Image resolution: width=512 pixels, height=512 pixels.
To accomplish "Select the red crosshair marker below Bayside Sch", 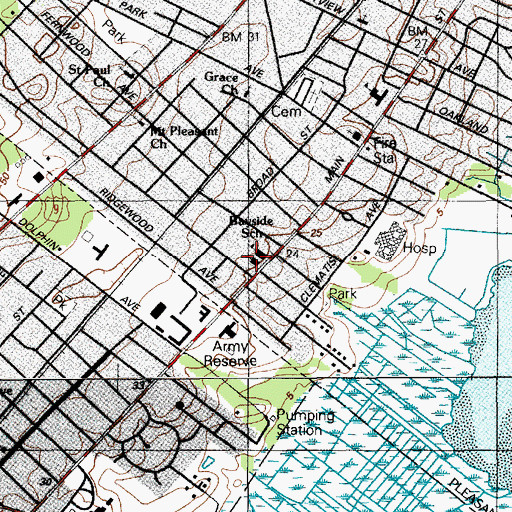I will [x=256, y=256].
